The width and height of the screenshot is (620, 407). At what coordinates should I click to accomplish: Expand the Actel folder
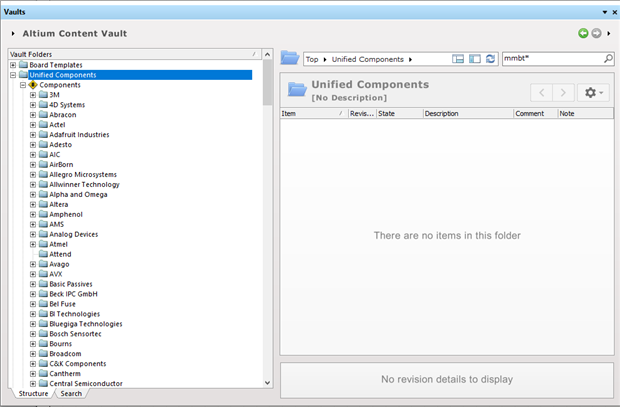33,125
